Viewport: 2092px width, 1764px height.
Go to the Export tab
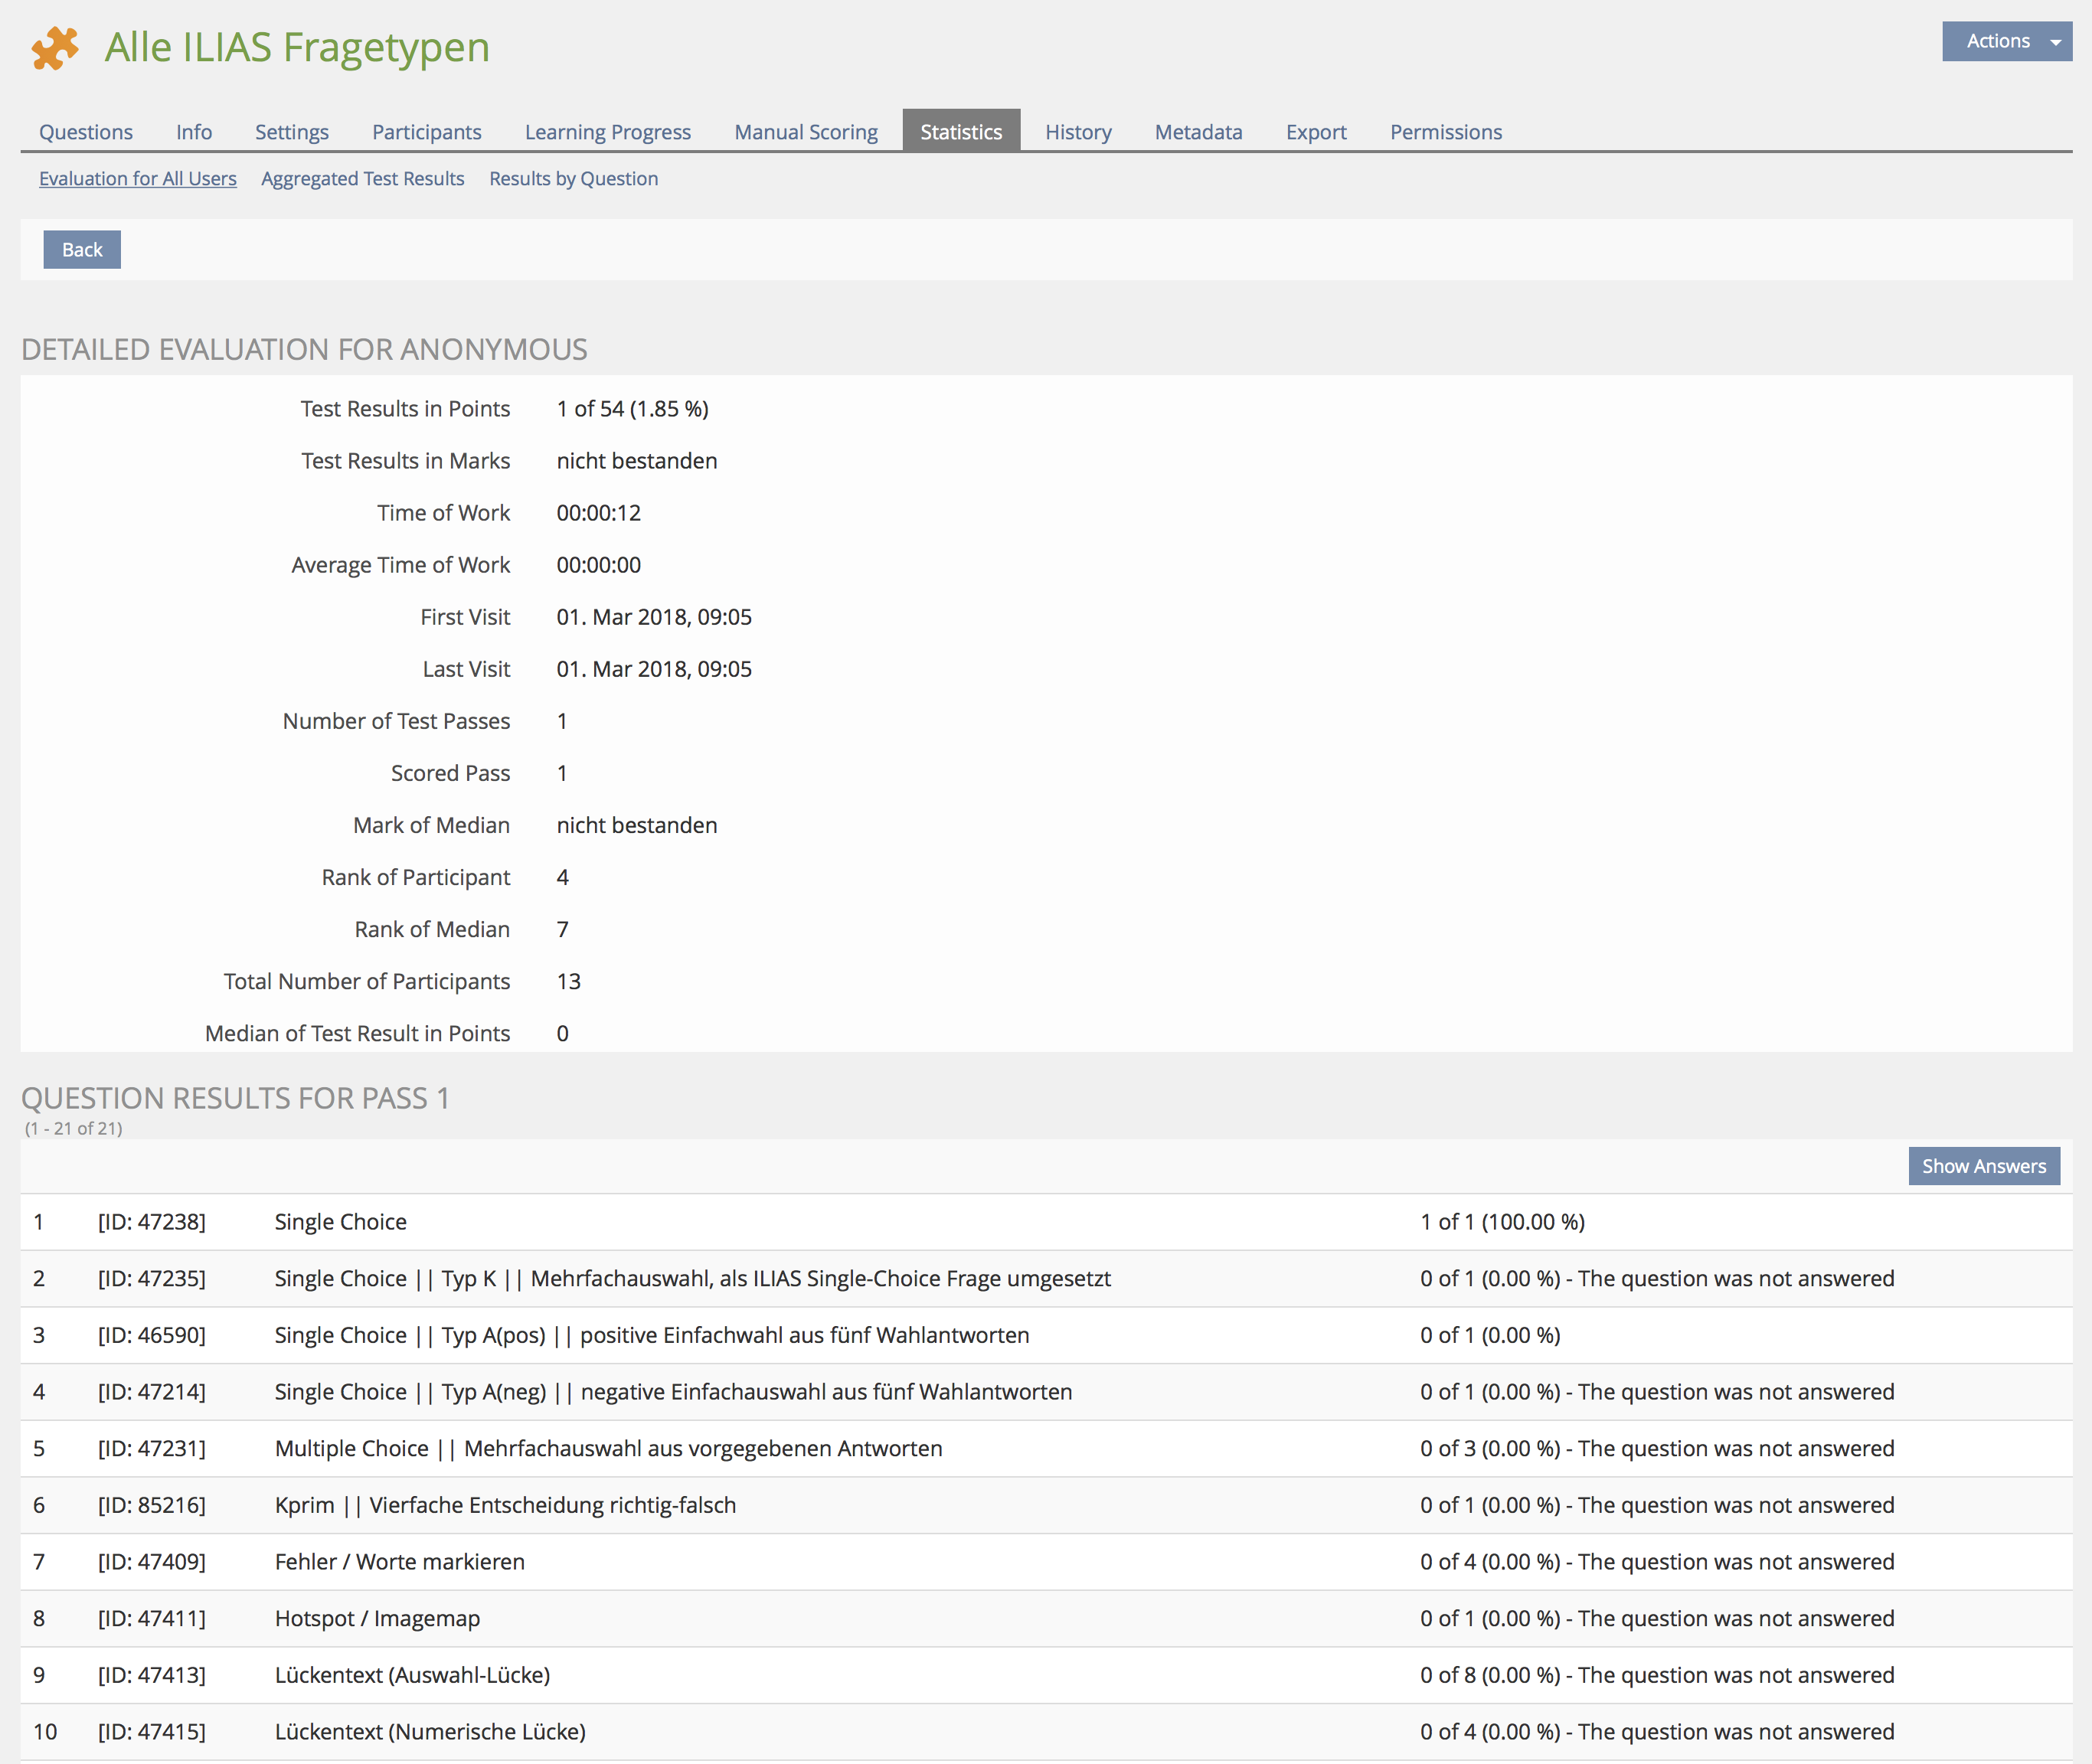[1315, 132]
